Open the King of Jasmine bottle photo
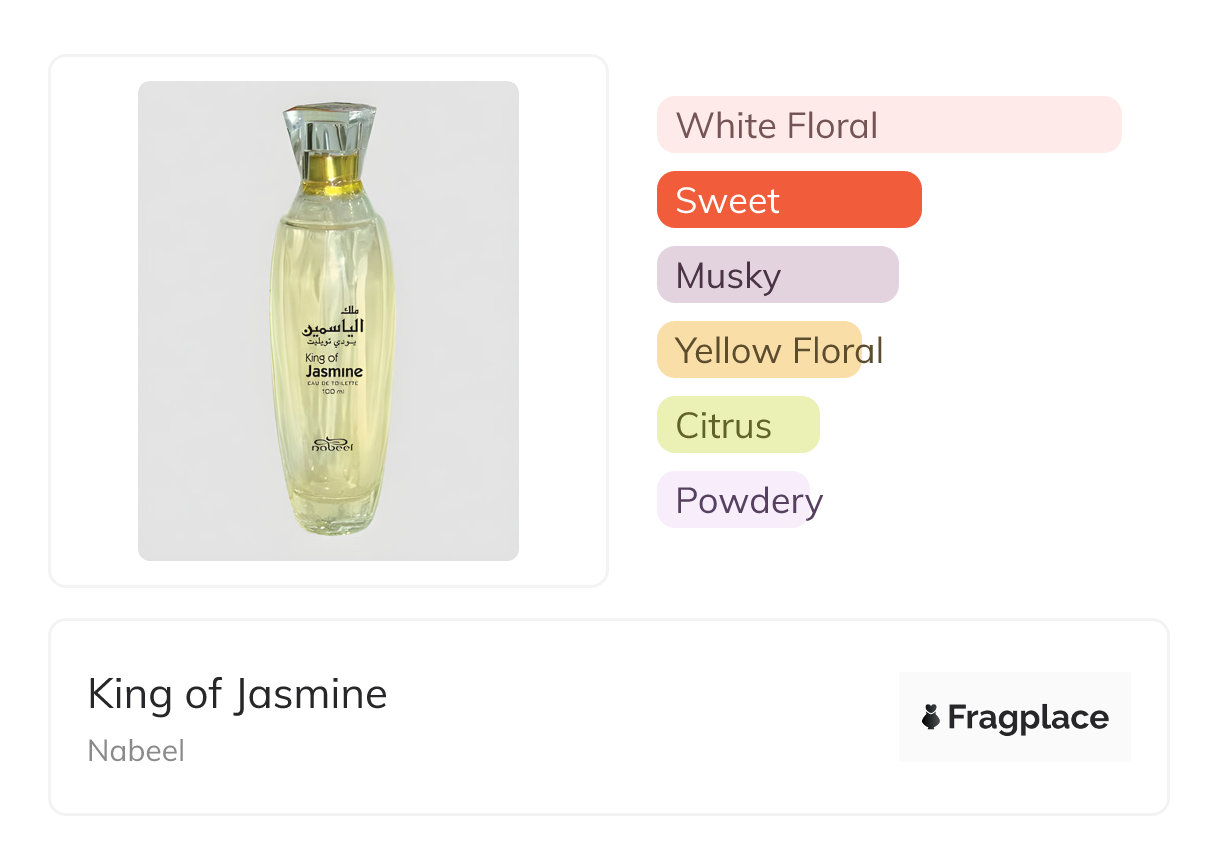The width and height of the screenshot is (1218, 864). point(328,320)
